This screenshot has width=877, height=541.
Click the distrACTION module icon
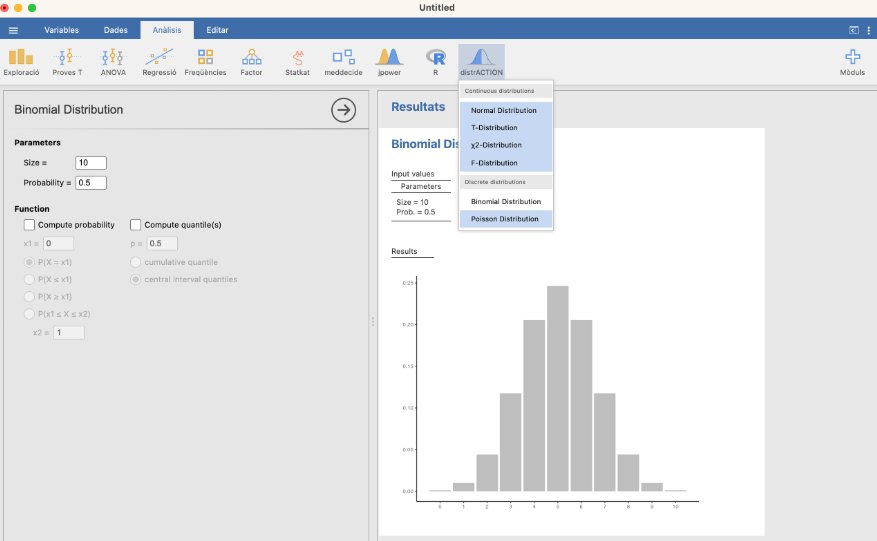click(x=482, y=62)
